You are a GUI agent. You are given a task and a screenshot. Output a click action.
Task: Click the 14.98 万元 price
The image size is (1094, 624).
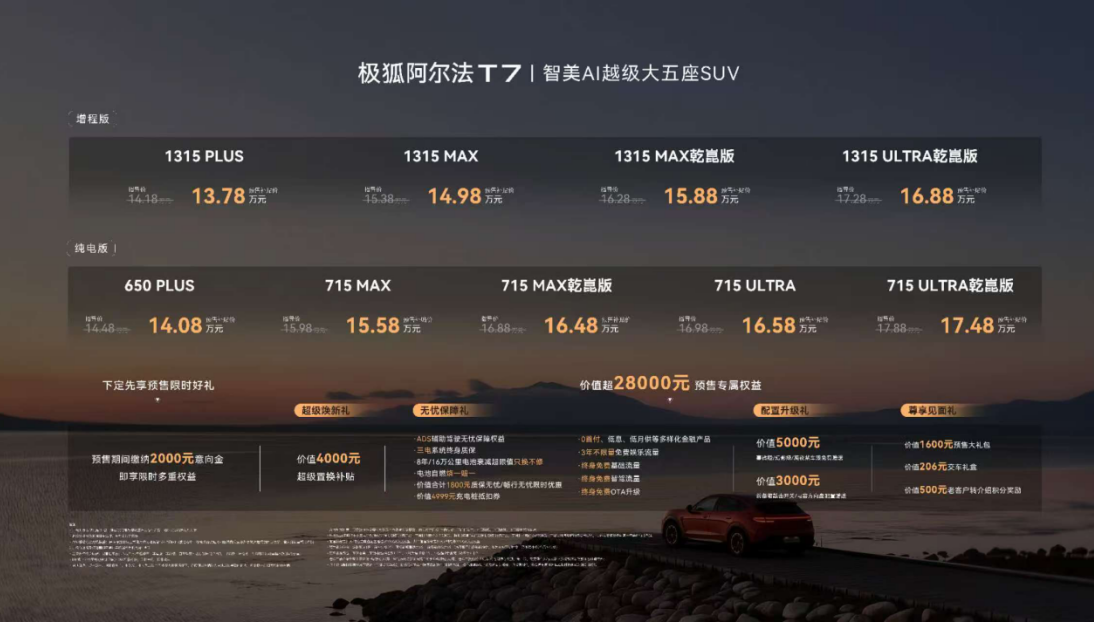click(465, 196)
